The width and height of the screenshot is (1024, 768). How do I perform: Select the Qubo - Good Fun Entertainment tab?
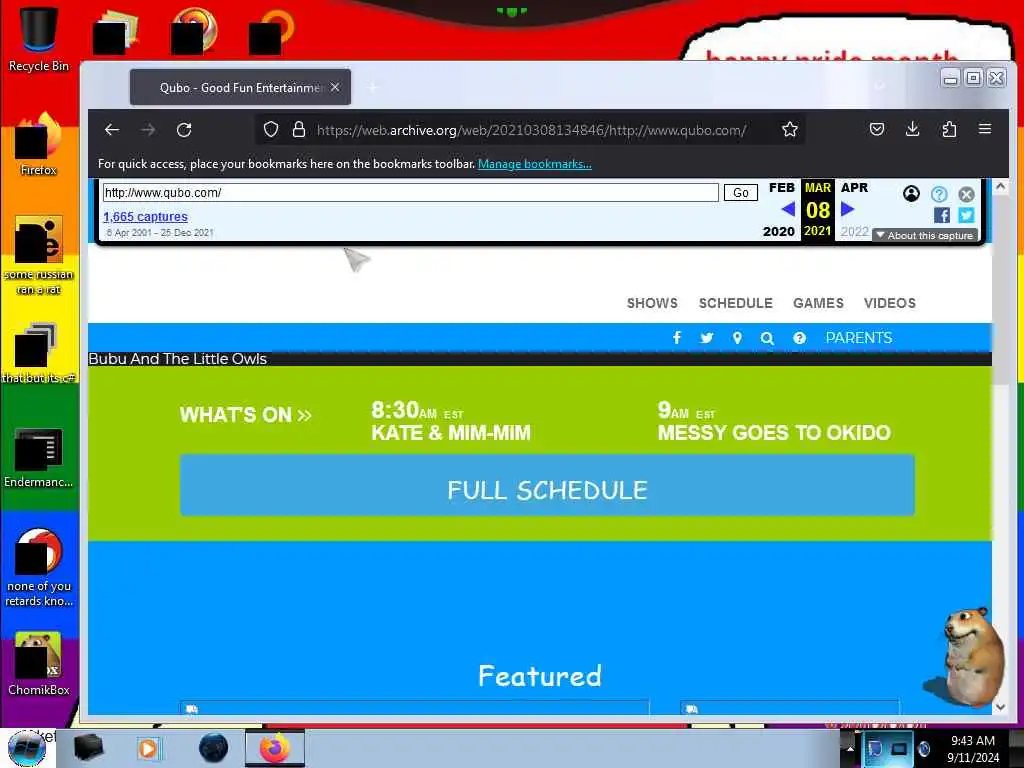(240, 87)
